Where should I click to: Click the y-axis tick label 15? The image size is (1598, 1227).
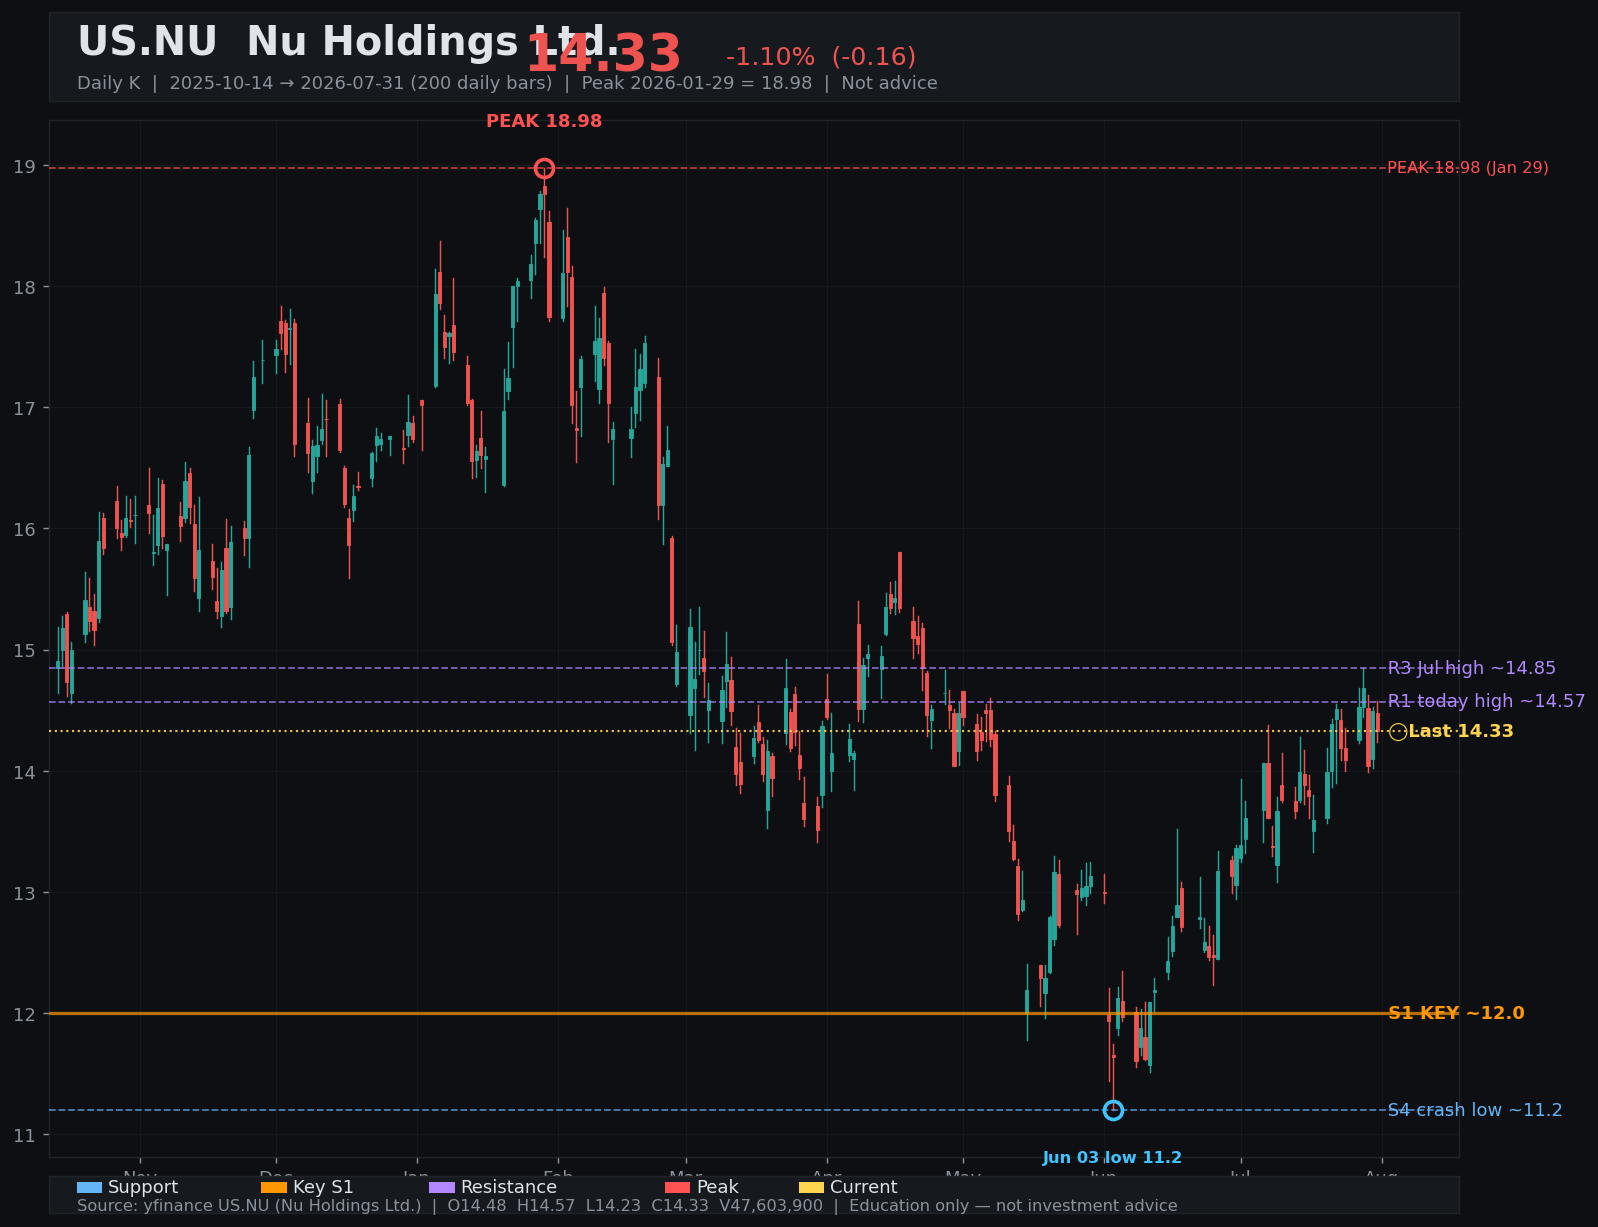click(x=25, y=651)
